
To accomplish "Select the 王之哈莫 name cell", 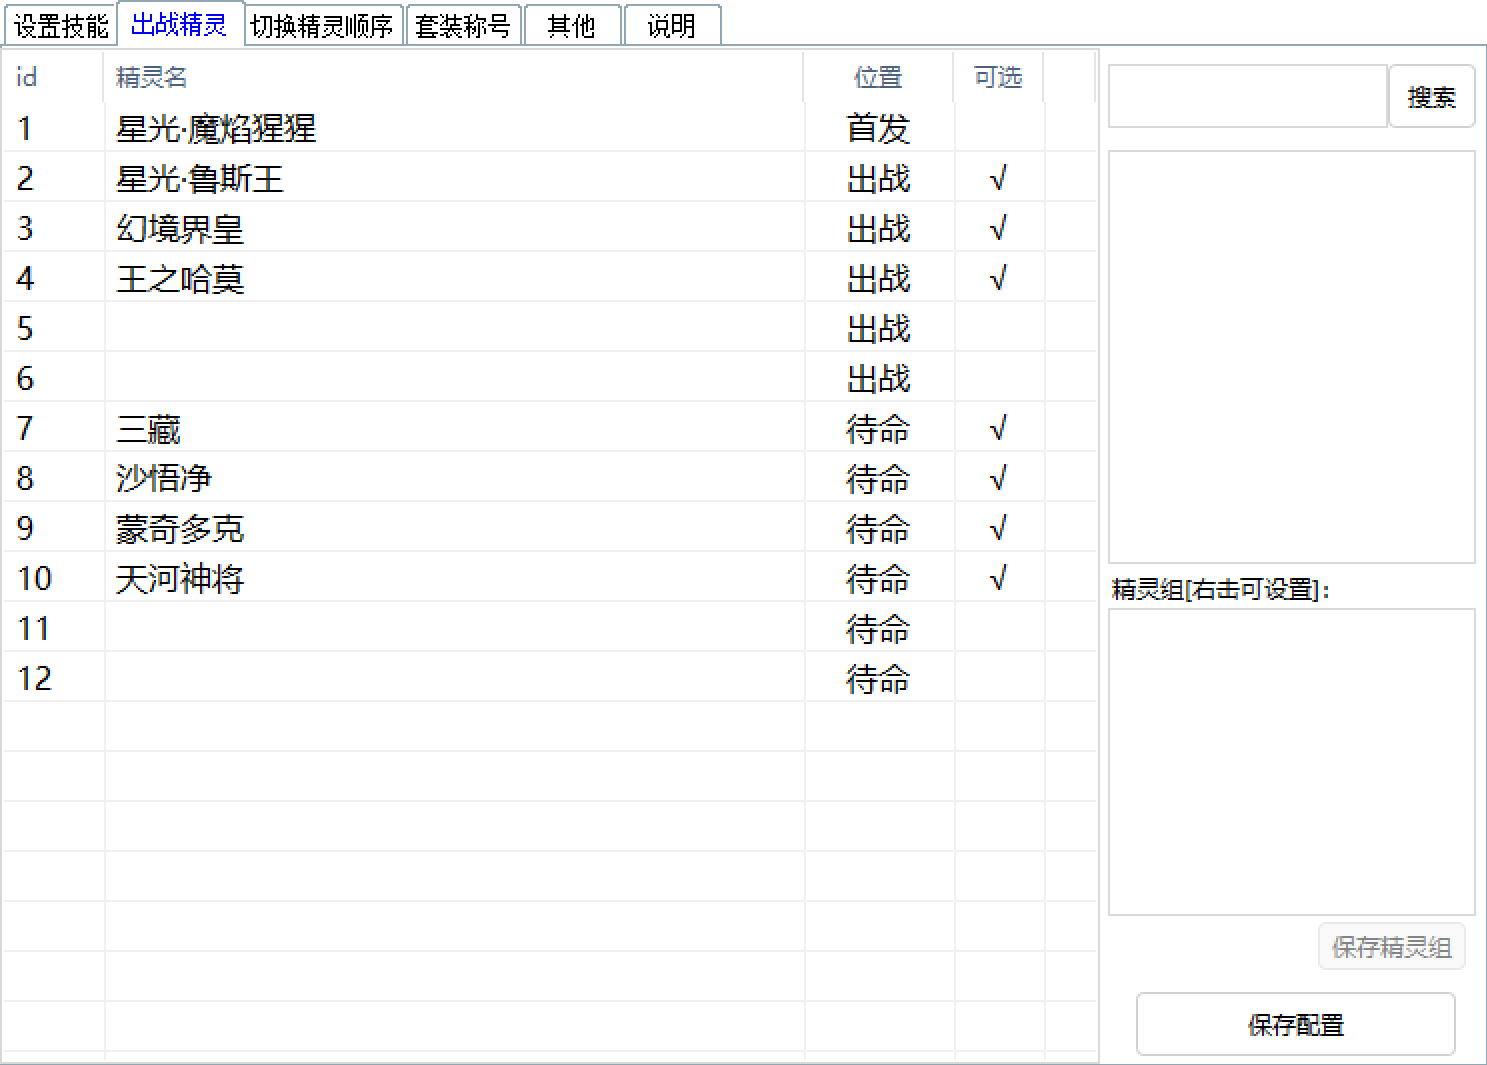I will (x=454, y=278).
